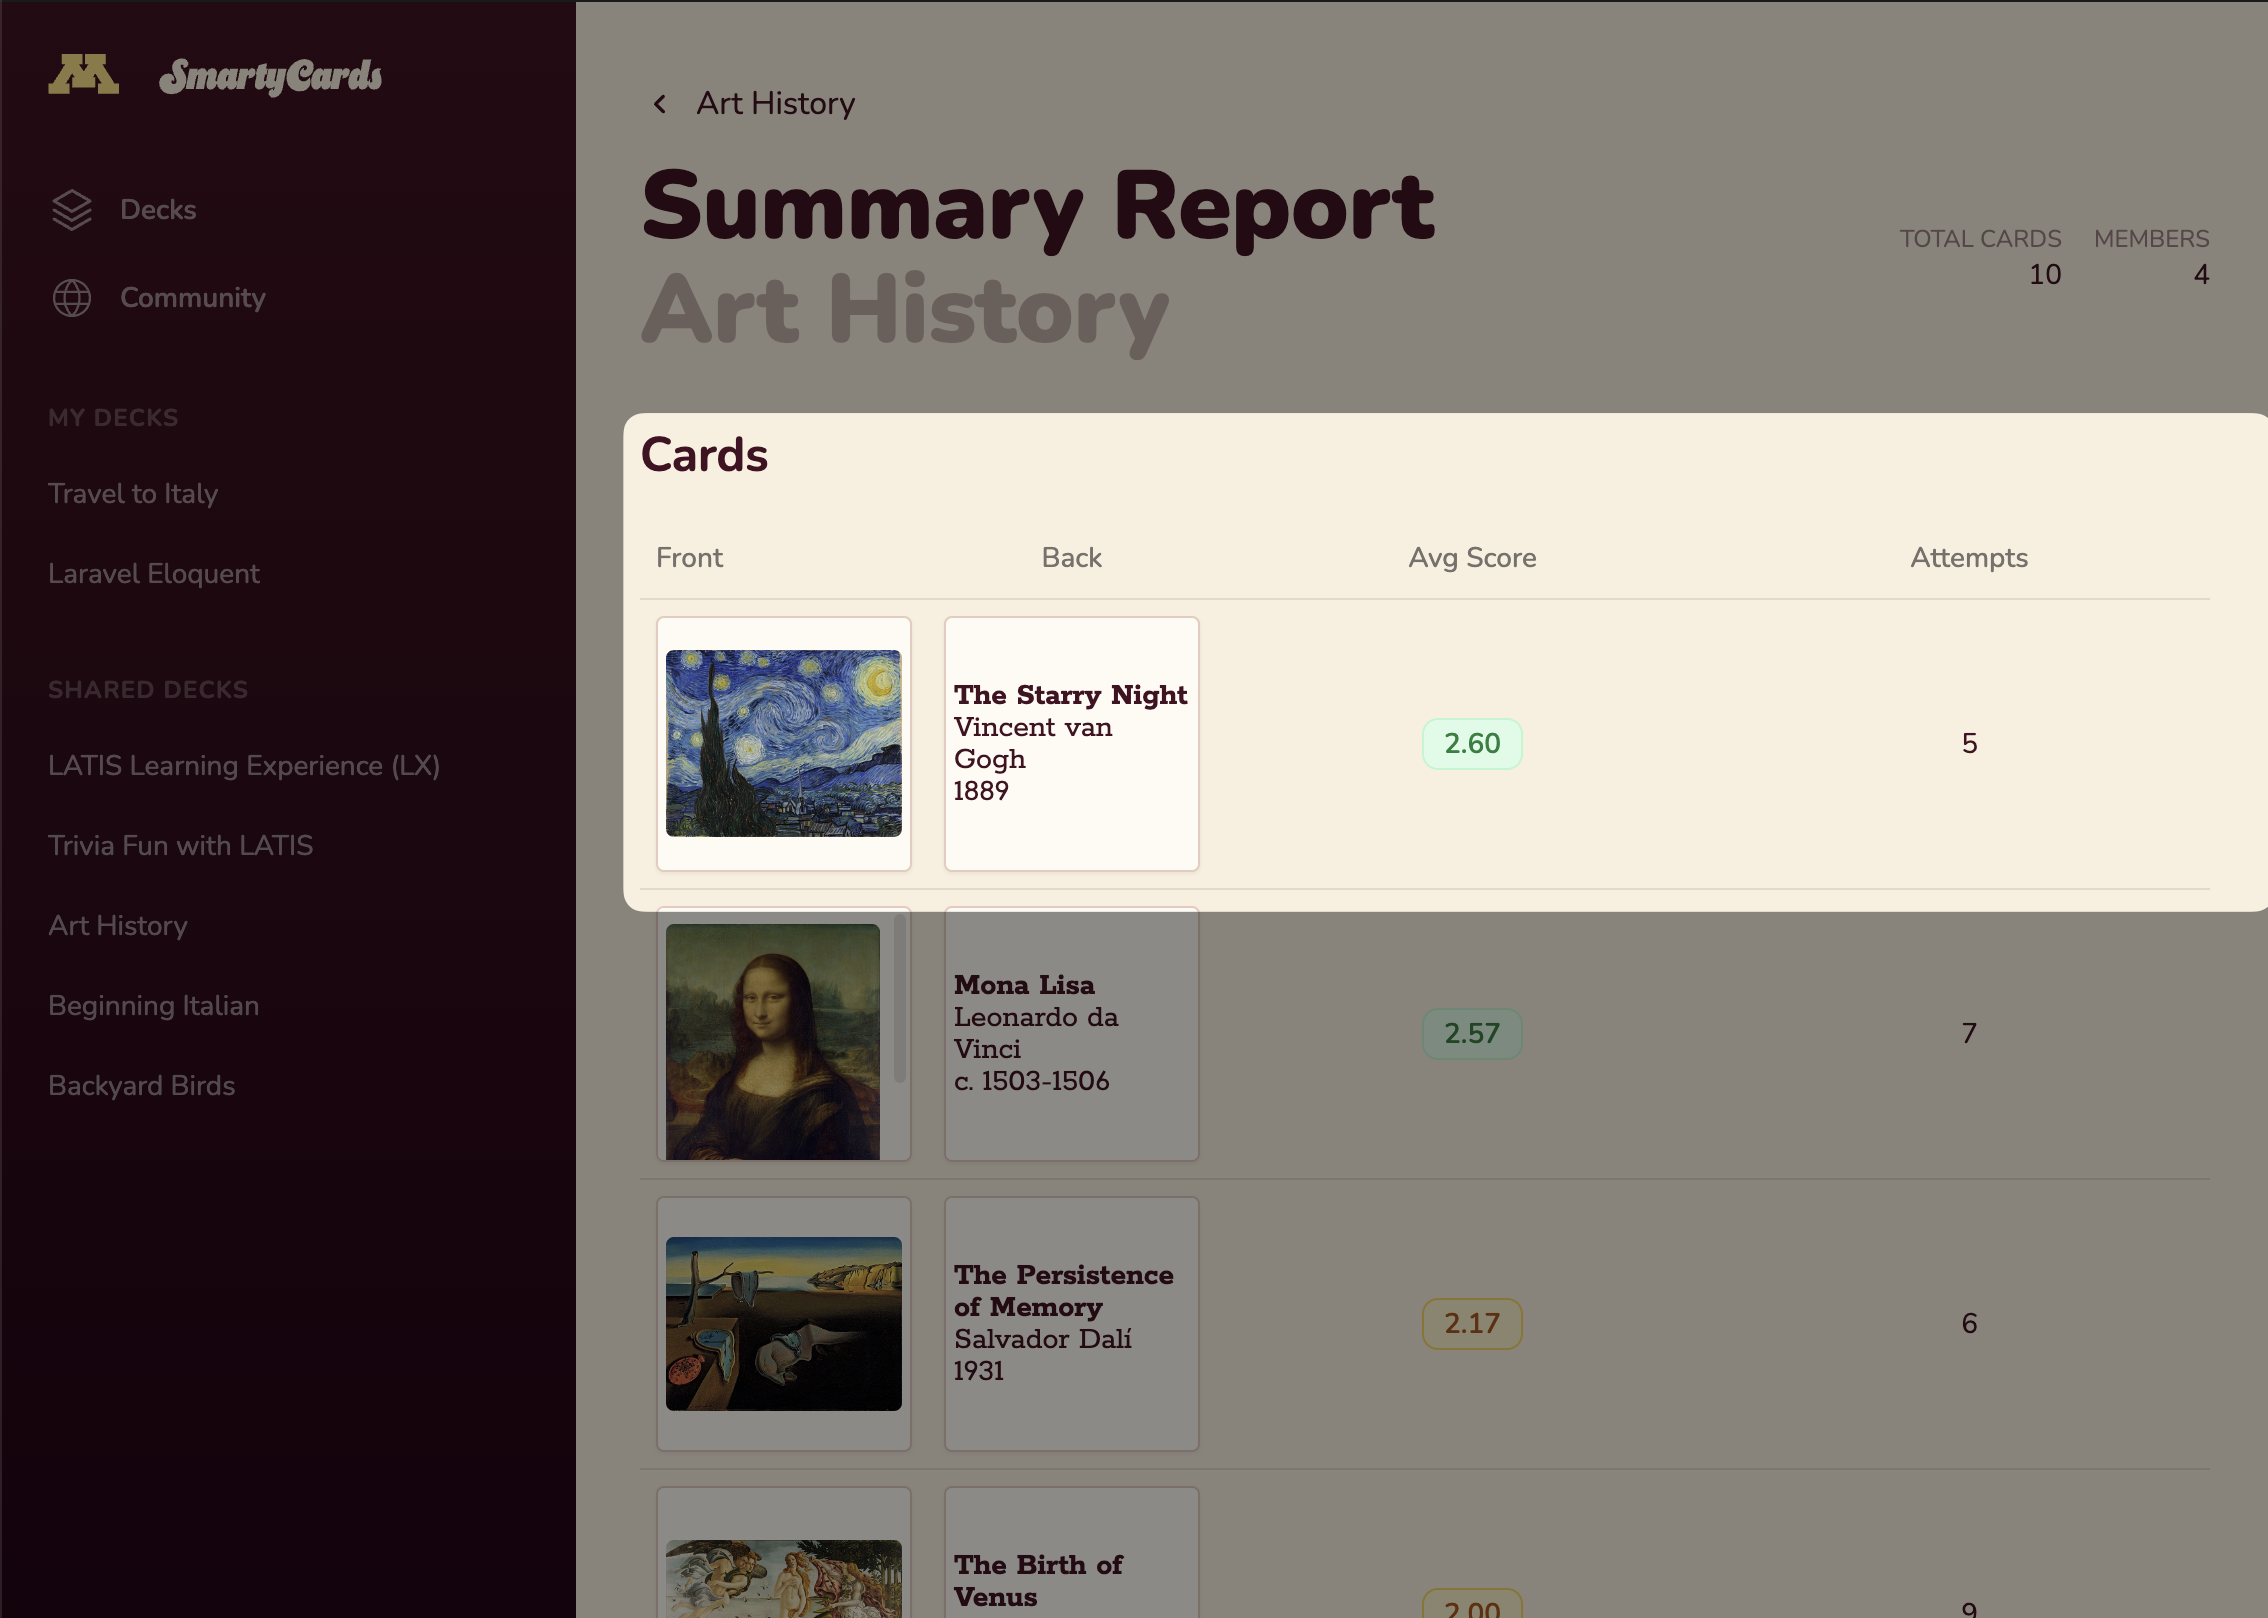Click the Mona Lisa painting thumbnail
This screenshot has width=2268, height=1618.
click(773, 1041)
